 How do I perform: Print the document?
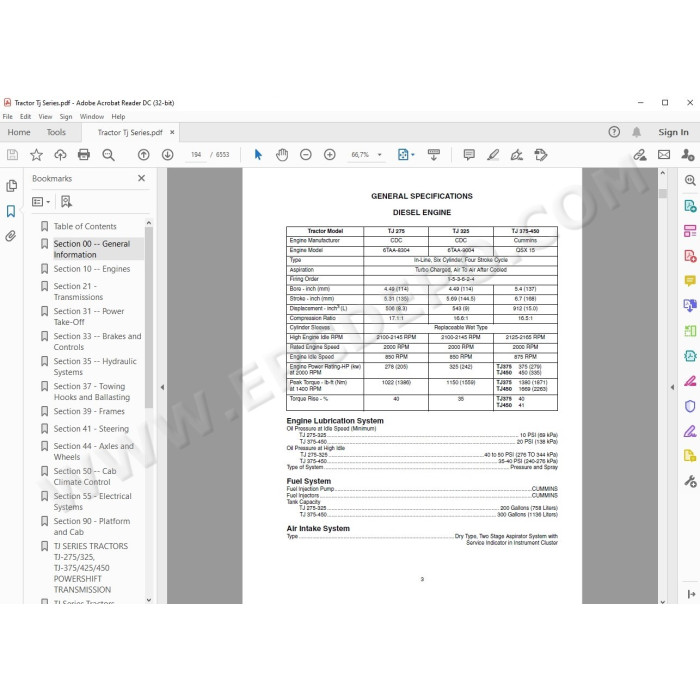click(84, 155)
